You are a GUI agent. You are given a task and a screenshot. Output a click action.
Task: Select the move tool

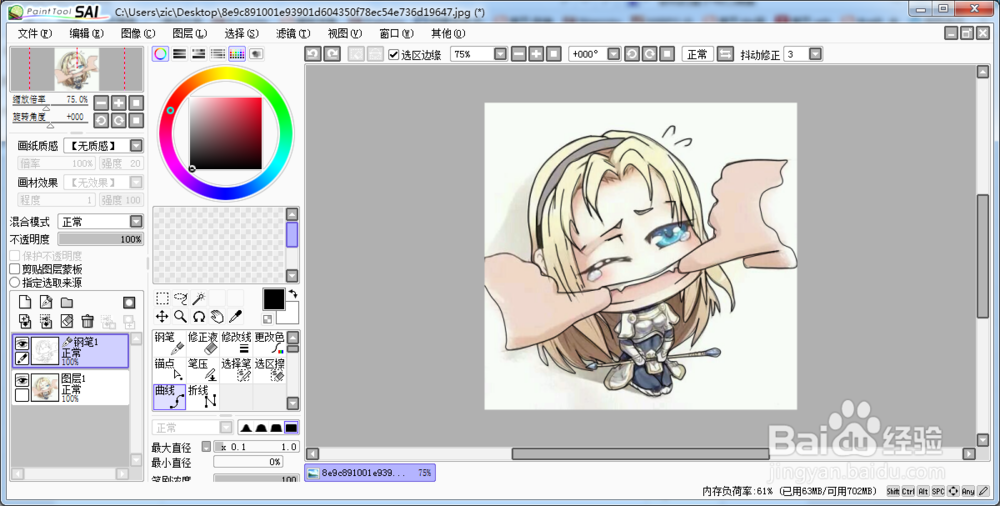[x=162, y=316]
